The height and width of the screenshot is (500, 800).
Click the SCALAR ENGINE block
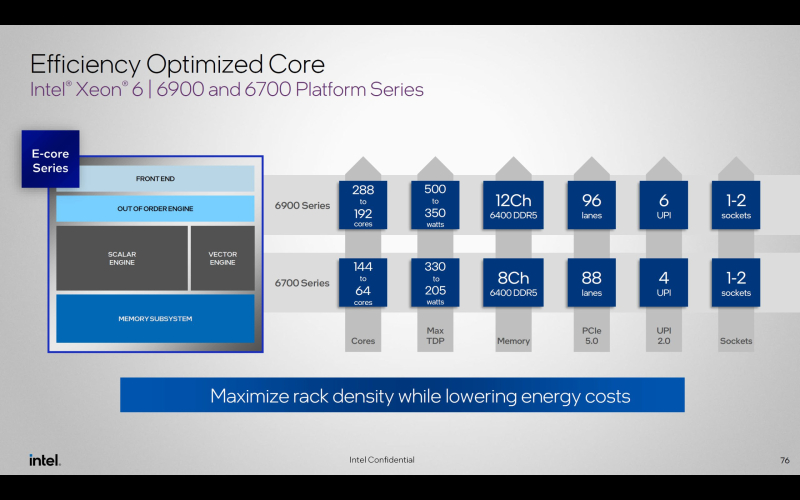[x=122, y=258]
